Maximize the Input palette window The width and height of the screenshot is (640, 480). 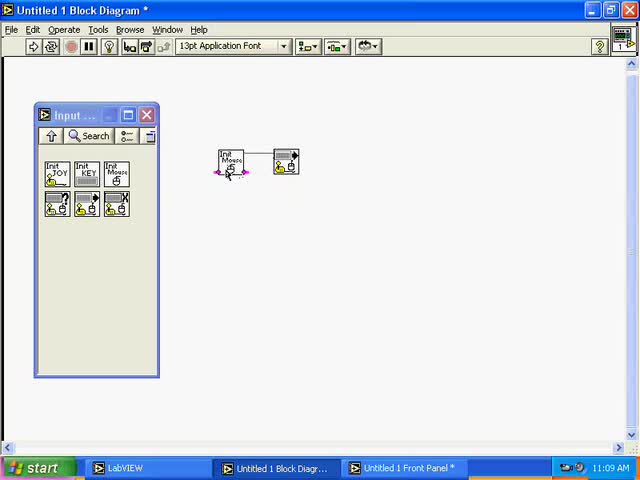click(x=128, y=115)
